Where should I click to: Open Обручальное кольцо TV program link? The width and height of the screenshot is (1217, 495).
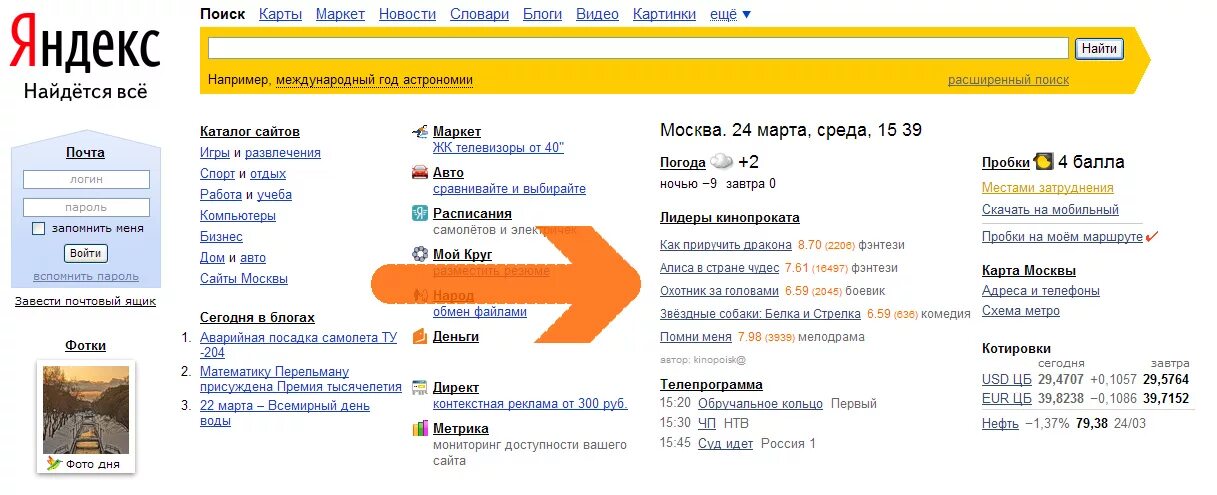[760, 403]
